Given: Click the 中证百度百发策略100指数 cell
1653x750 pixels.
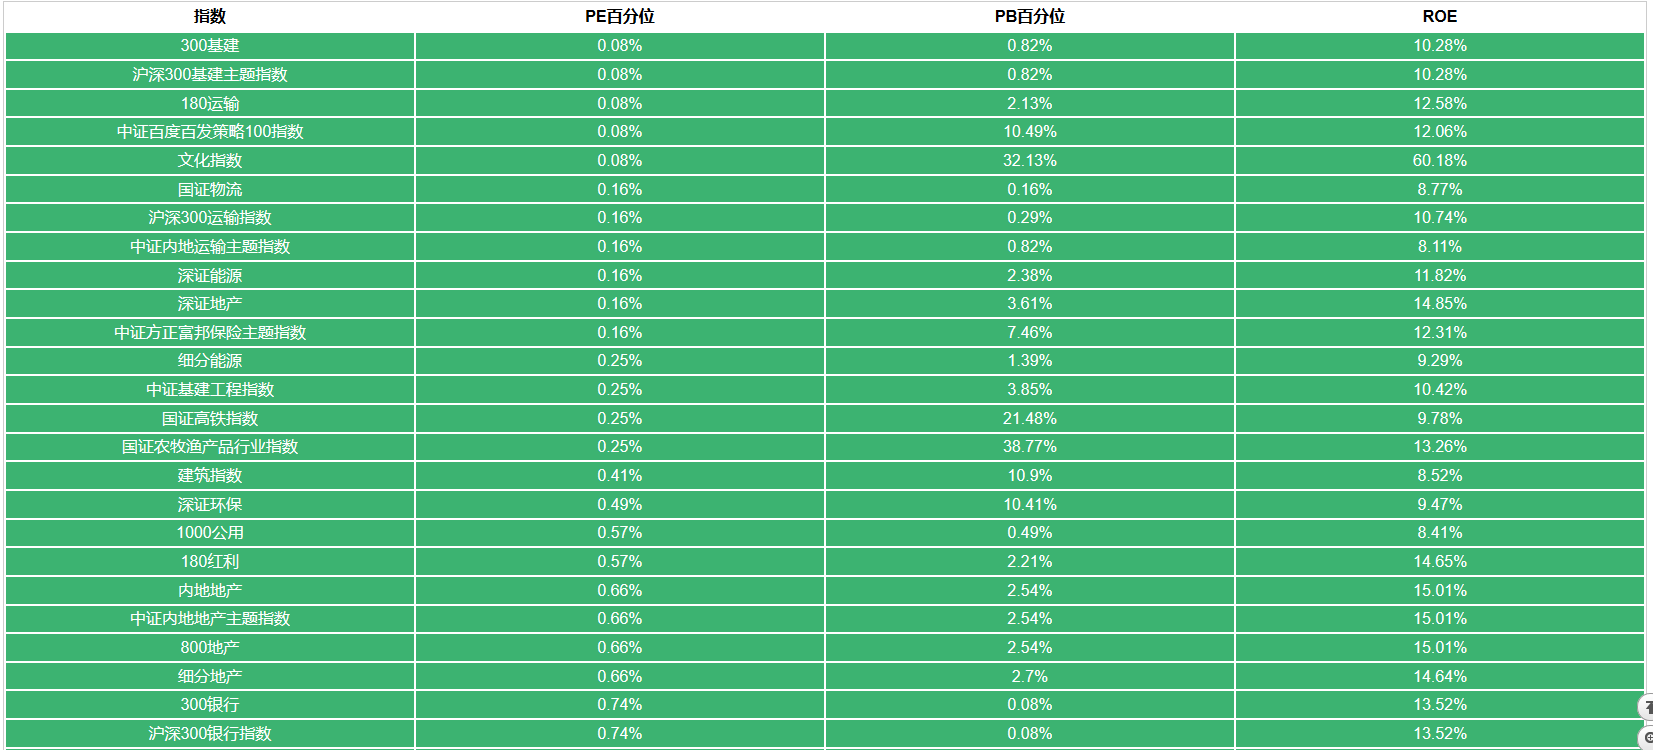Looking at the screenshot, I should coord(210,132).
